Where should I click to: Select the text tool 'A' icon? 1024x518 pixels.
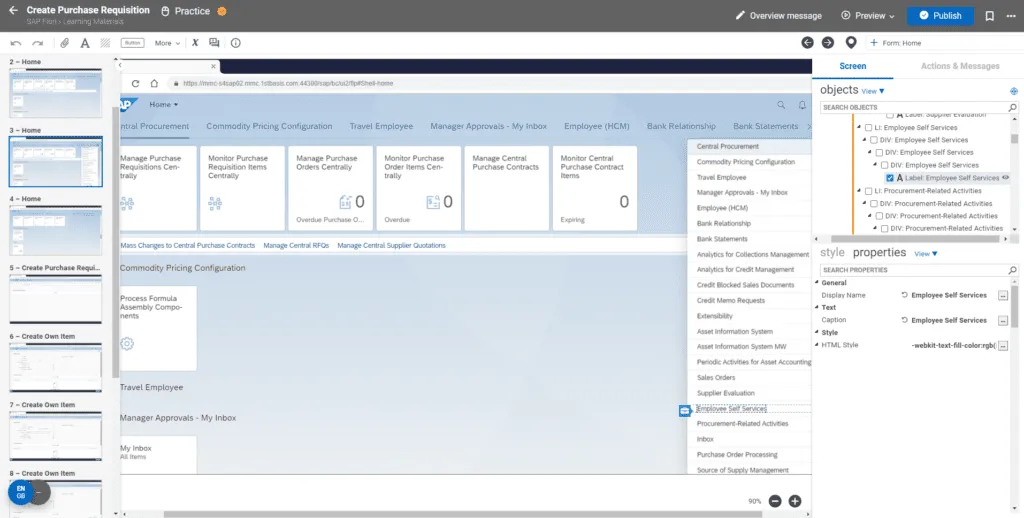click(x=85, y=43)
